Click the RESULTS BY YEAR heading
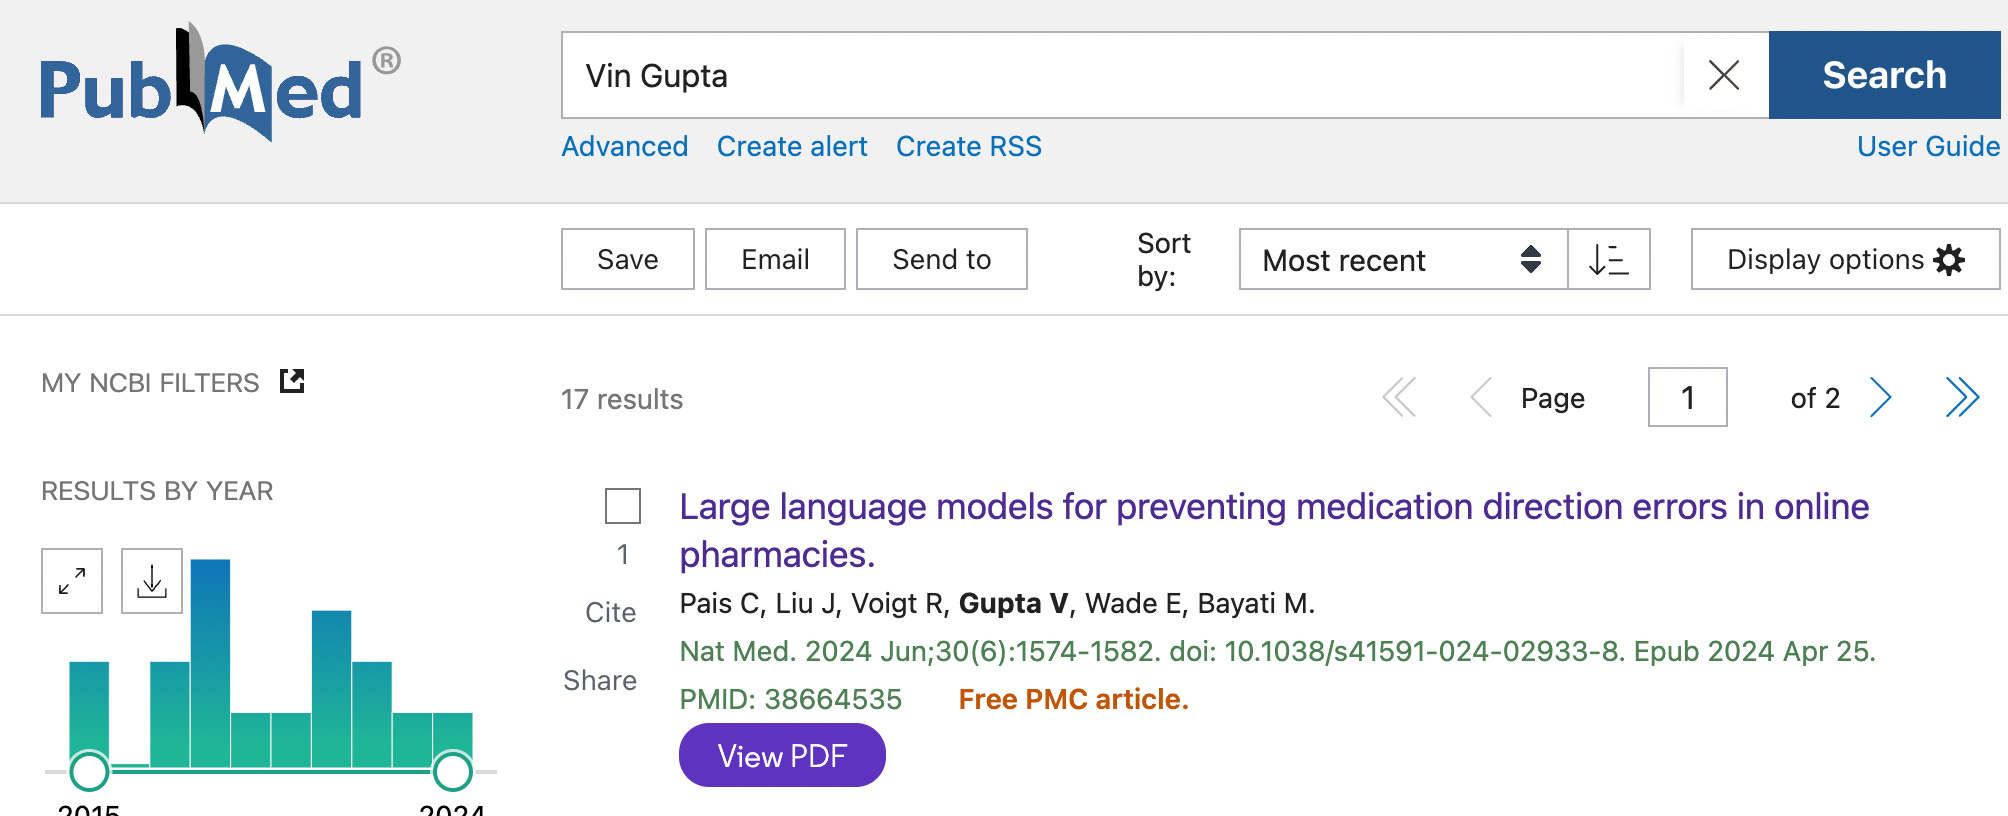Screen dimensions: 2008x816 pyautogui.click(x=157, y=491)
